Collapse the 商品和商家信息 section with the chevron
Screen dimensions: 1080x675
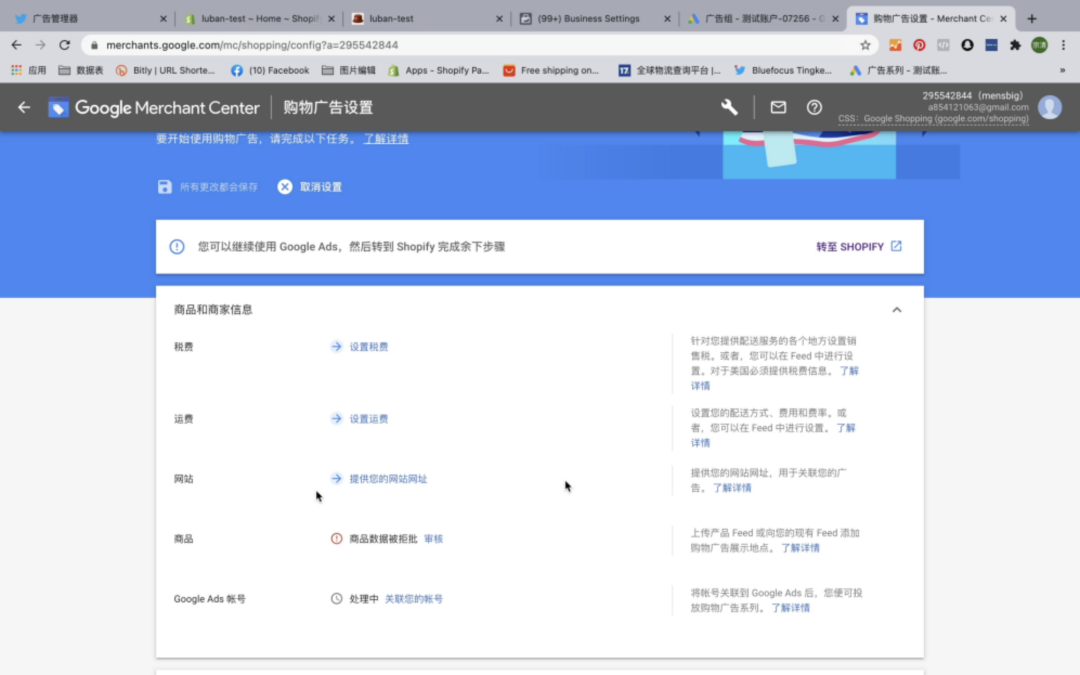[897, 310]
